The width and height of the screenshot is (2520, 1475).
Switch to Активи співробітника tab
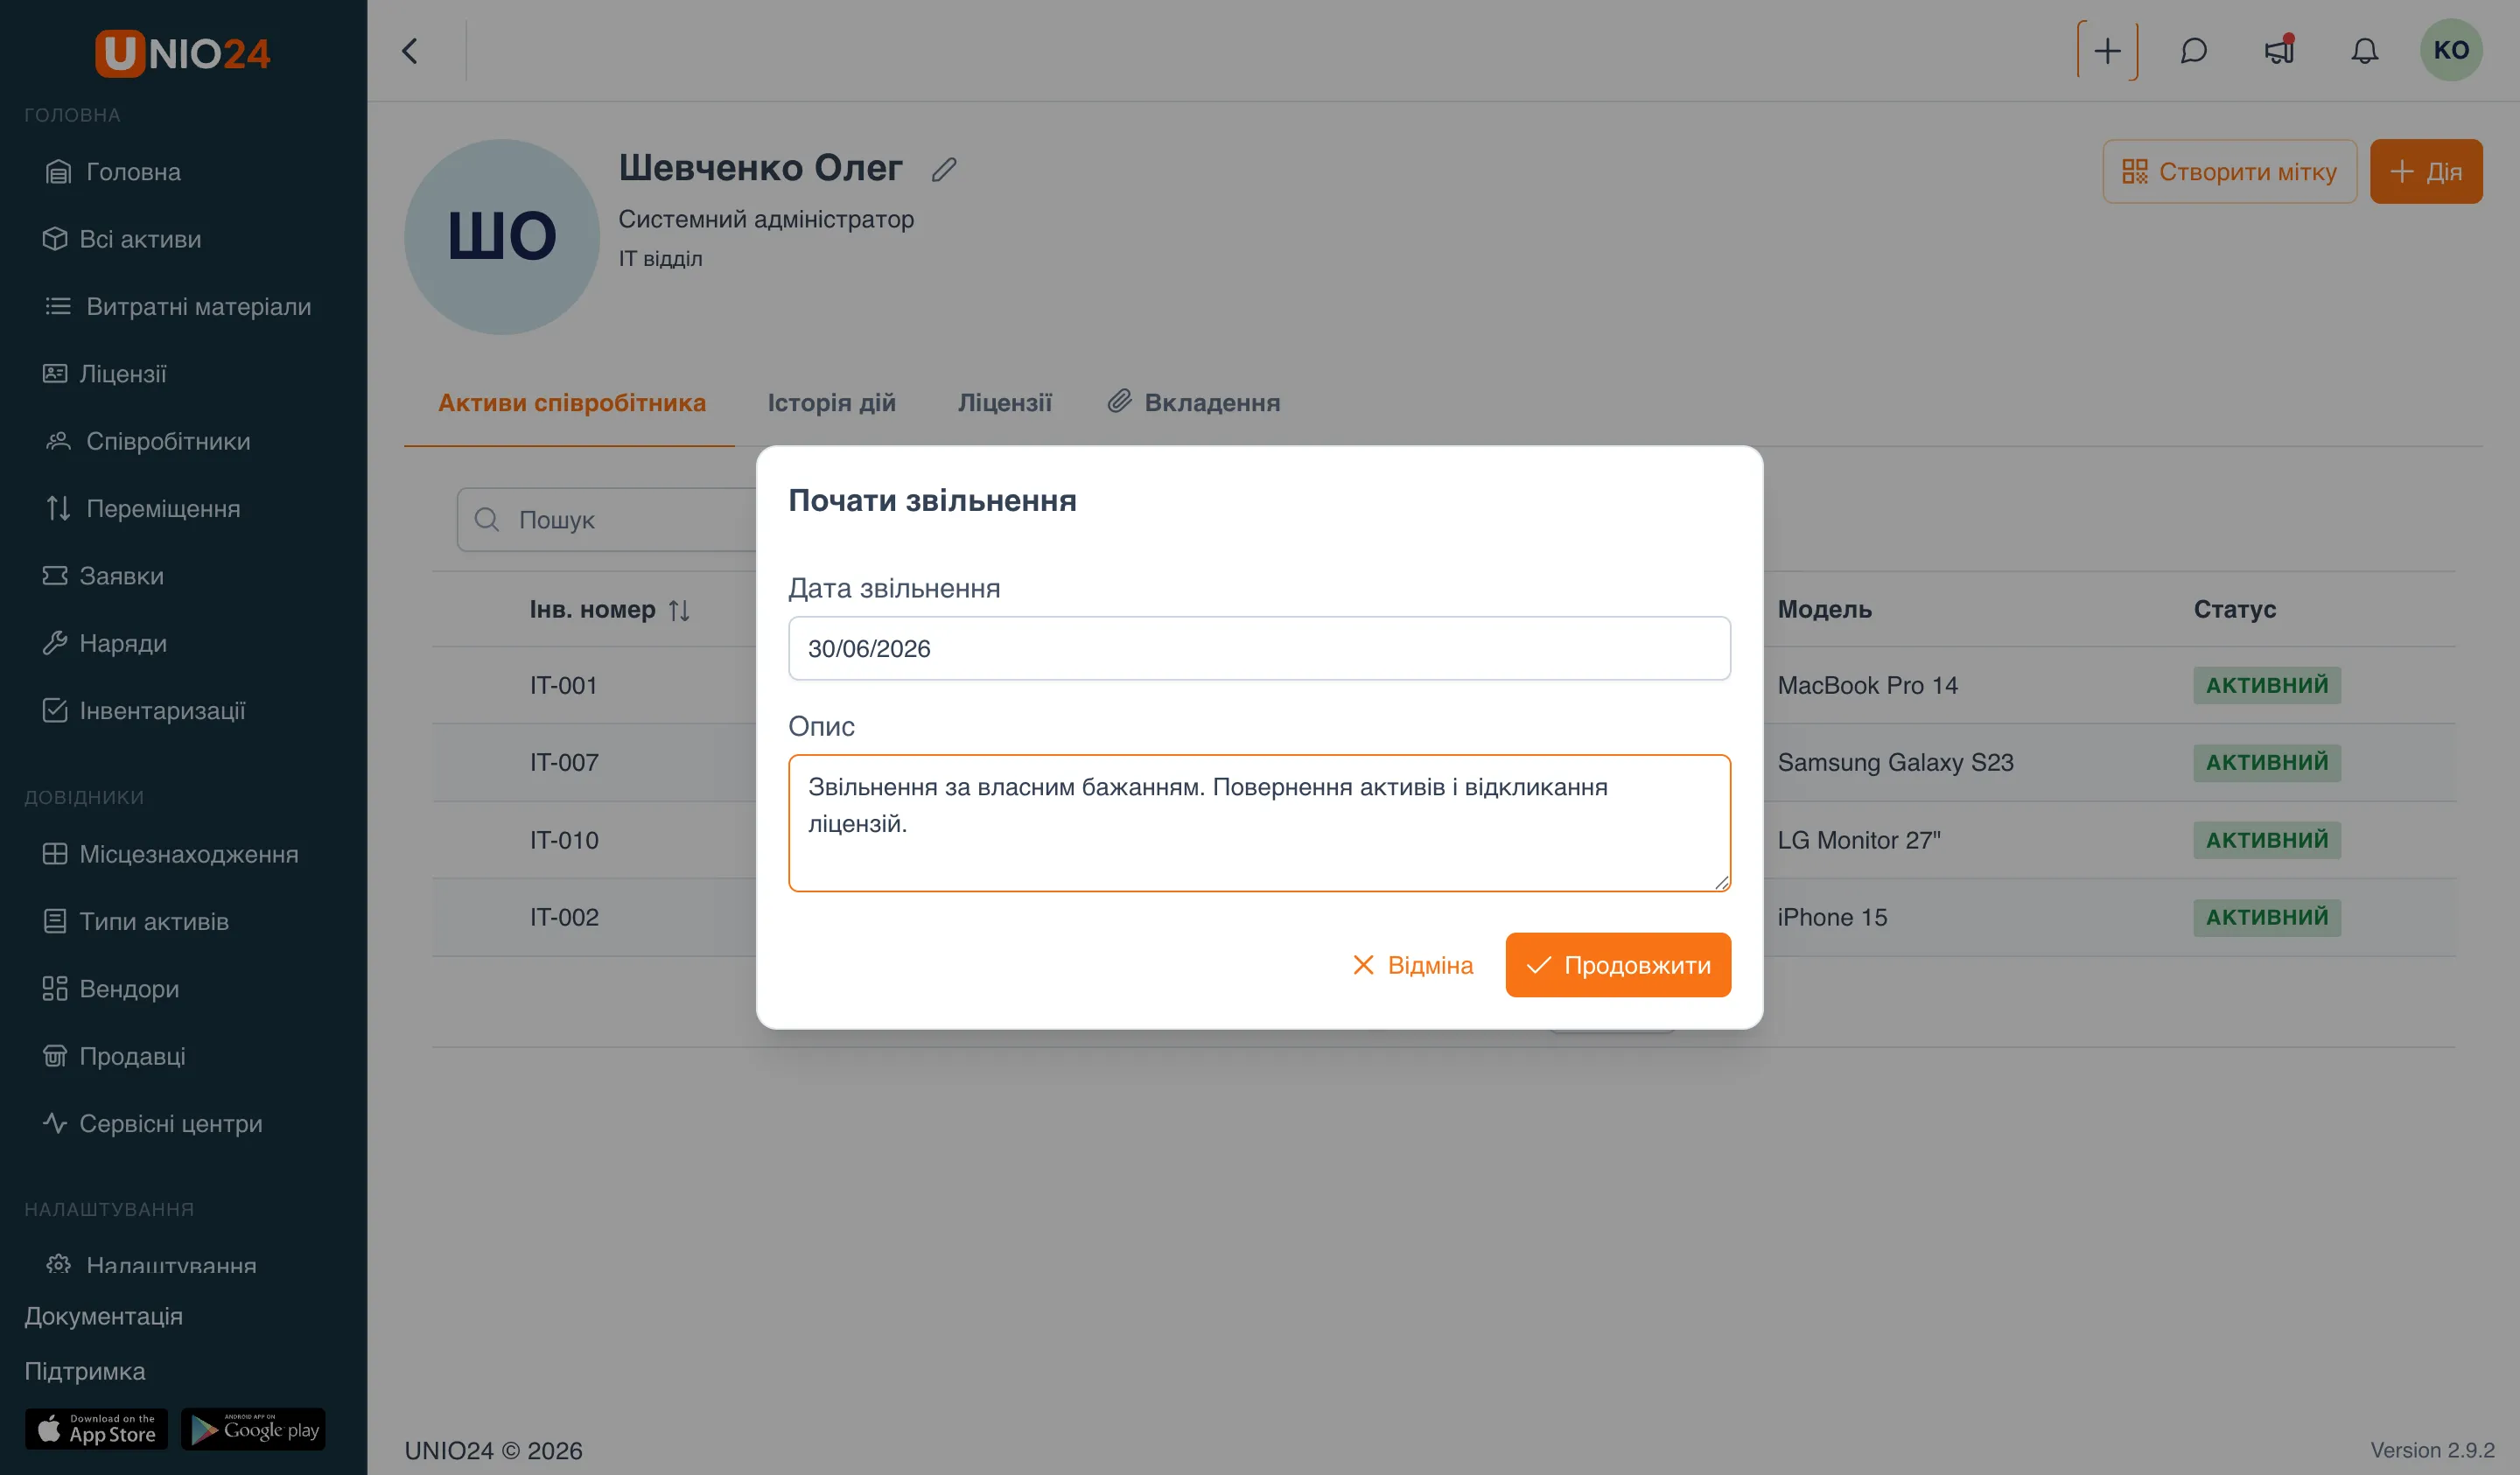coord(571,403)
